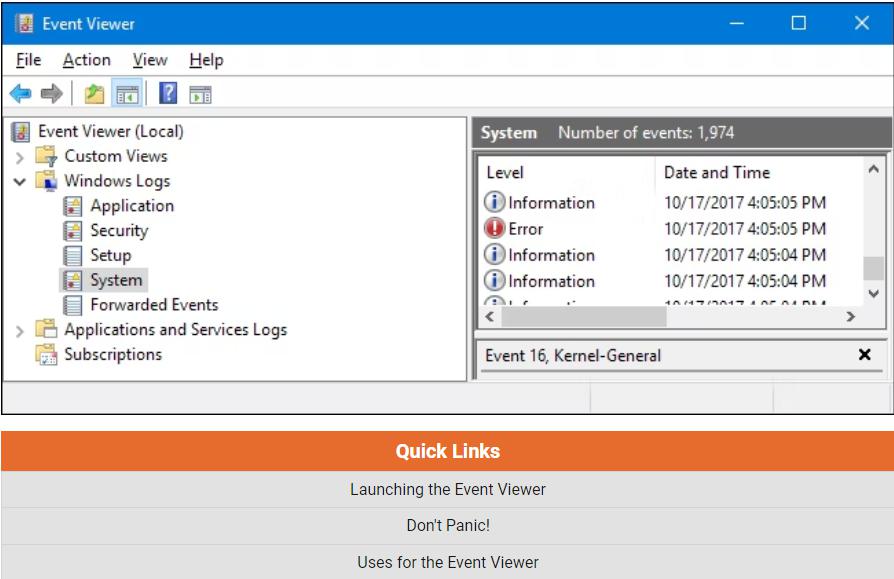
Task: Select the Event Viewer (Local) tree root
Action: [111, 132]
